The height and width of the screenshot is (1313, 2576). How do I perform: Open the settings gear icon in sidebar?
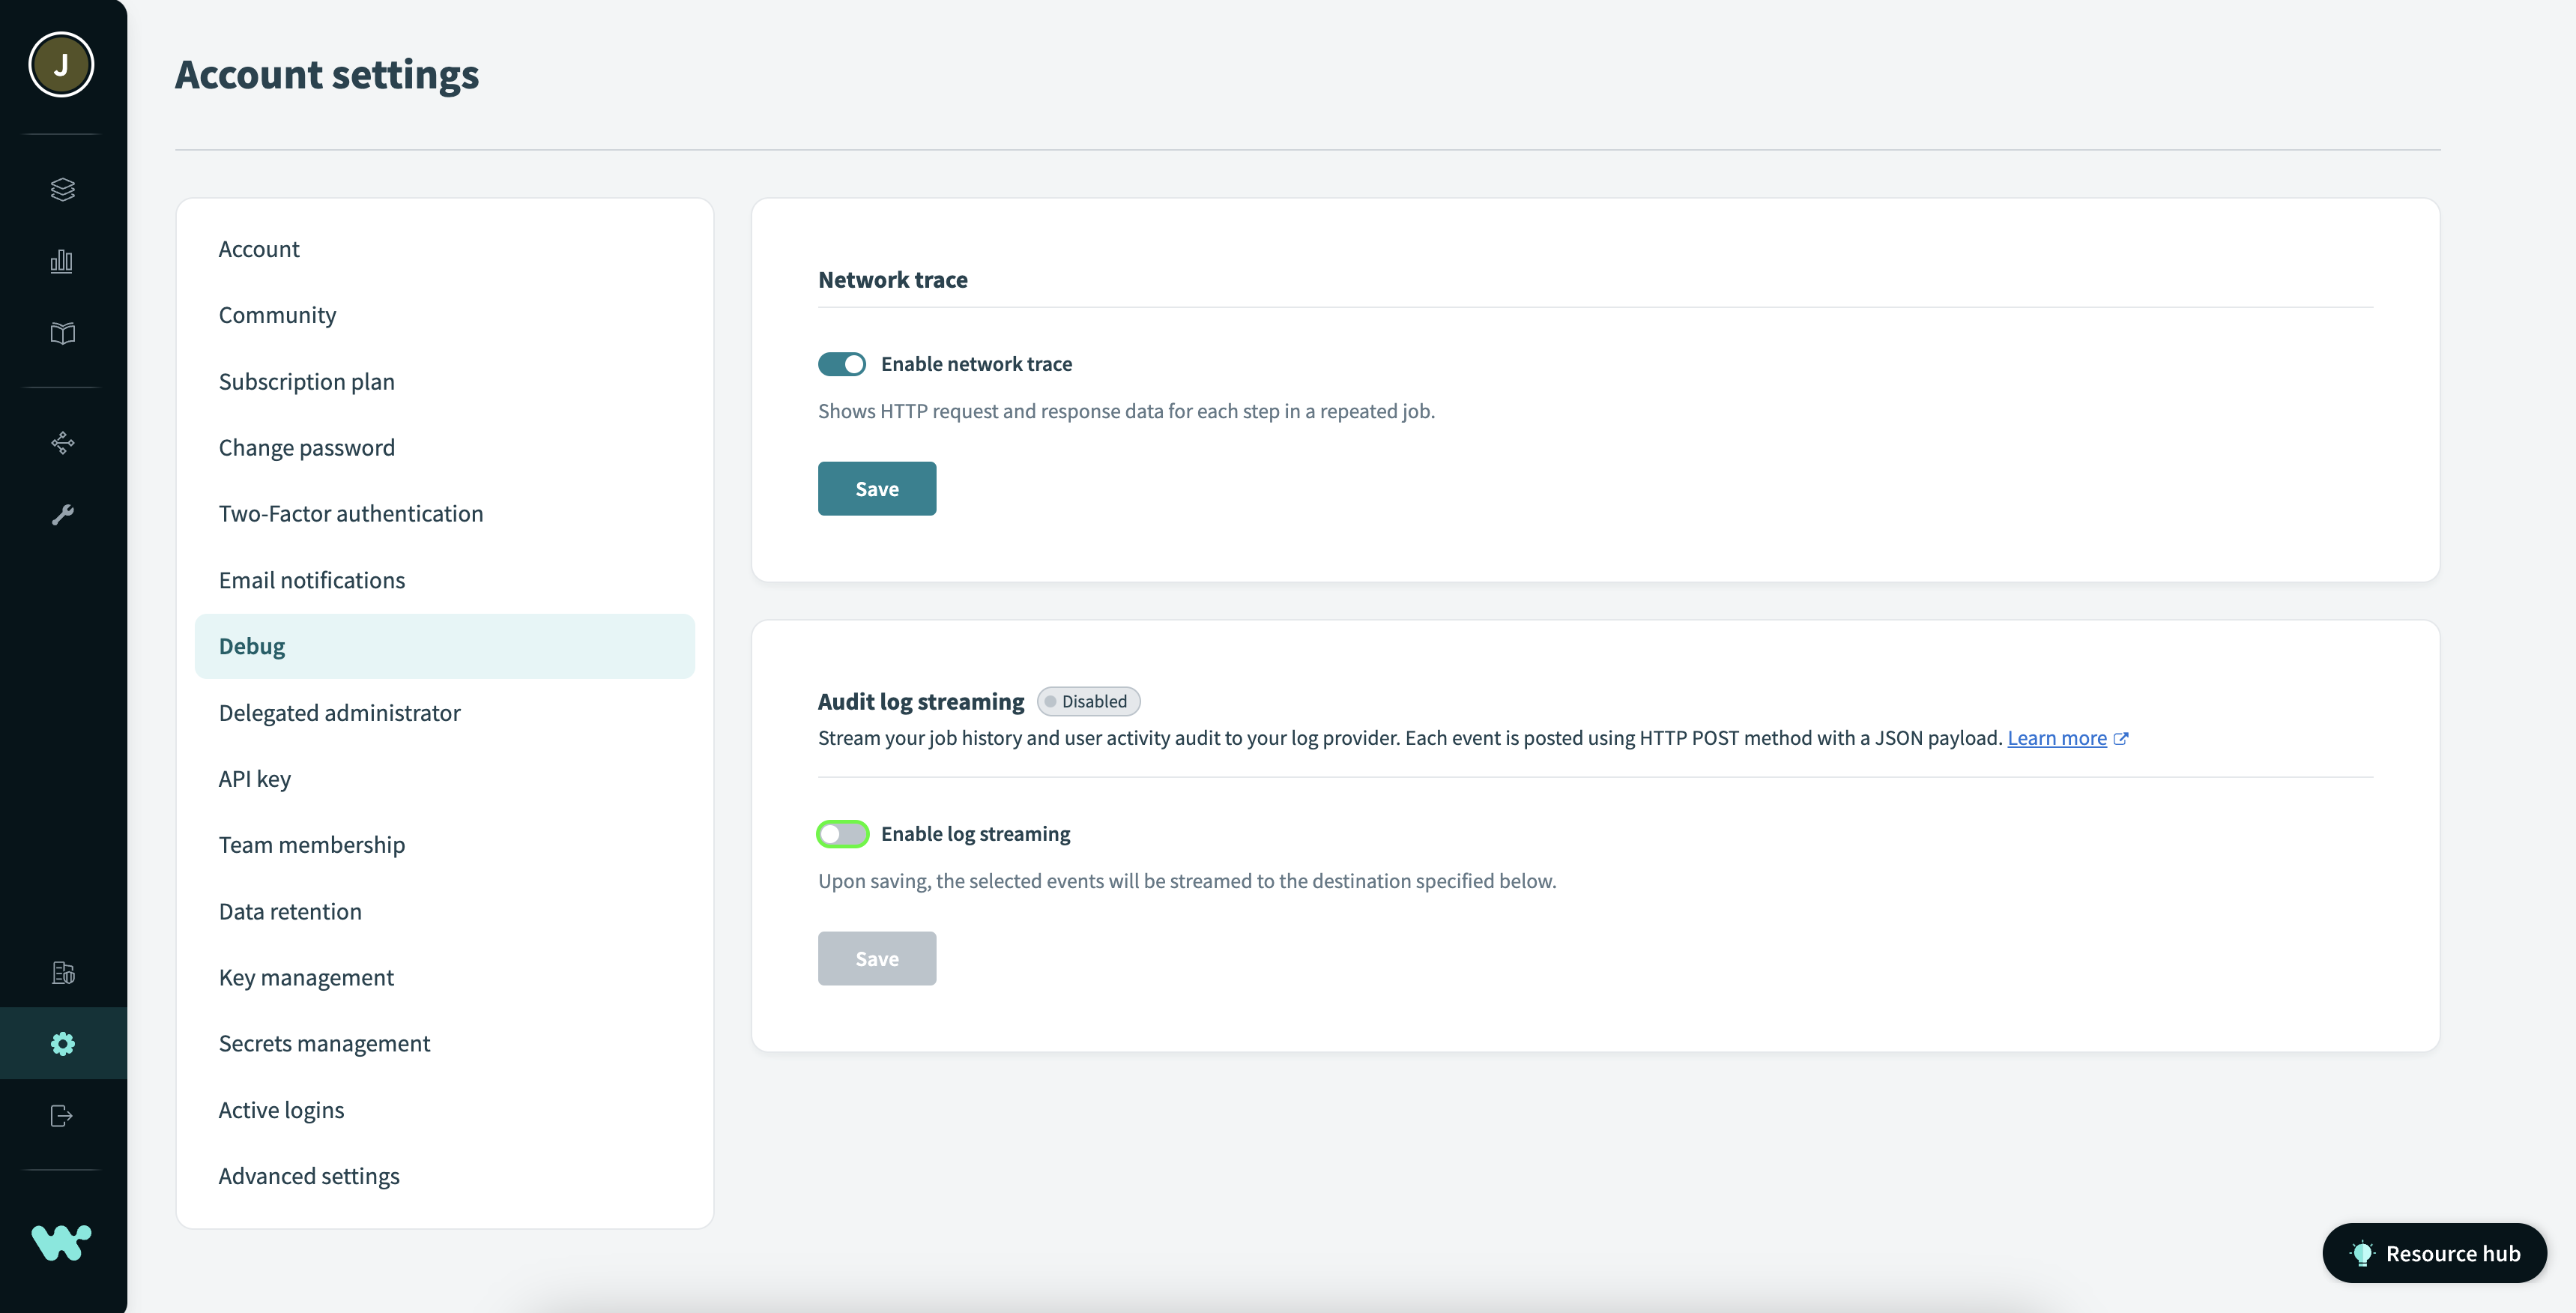tap(64, 1042)
